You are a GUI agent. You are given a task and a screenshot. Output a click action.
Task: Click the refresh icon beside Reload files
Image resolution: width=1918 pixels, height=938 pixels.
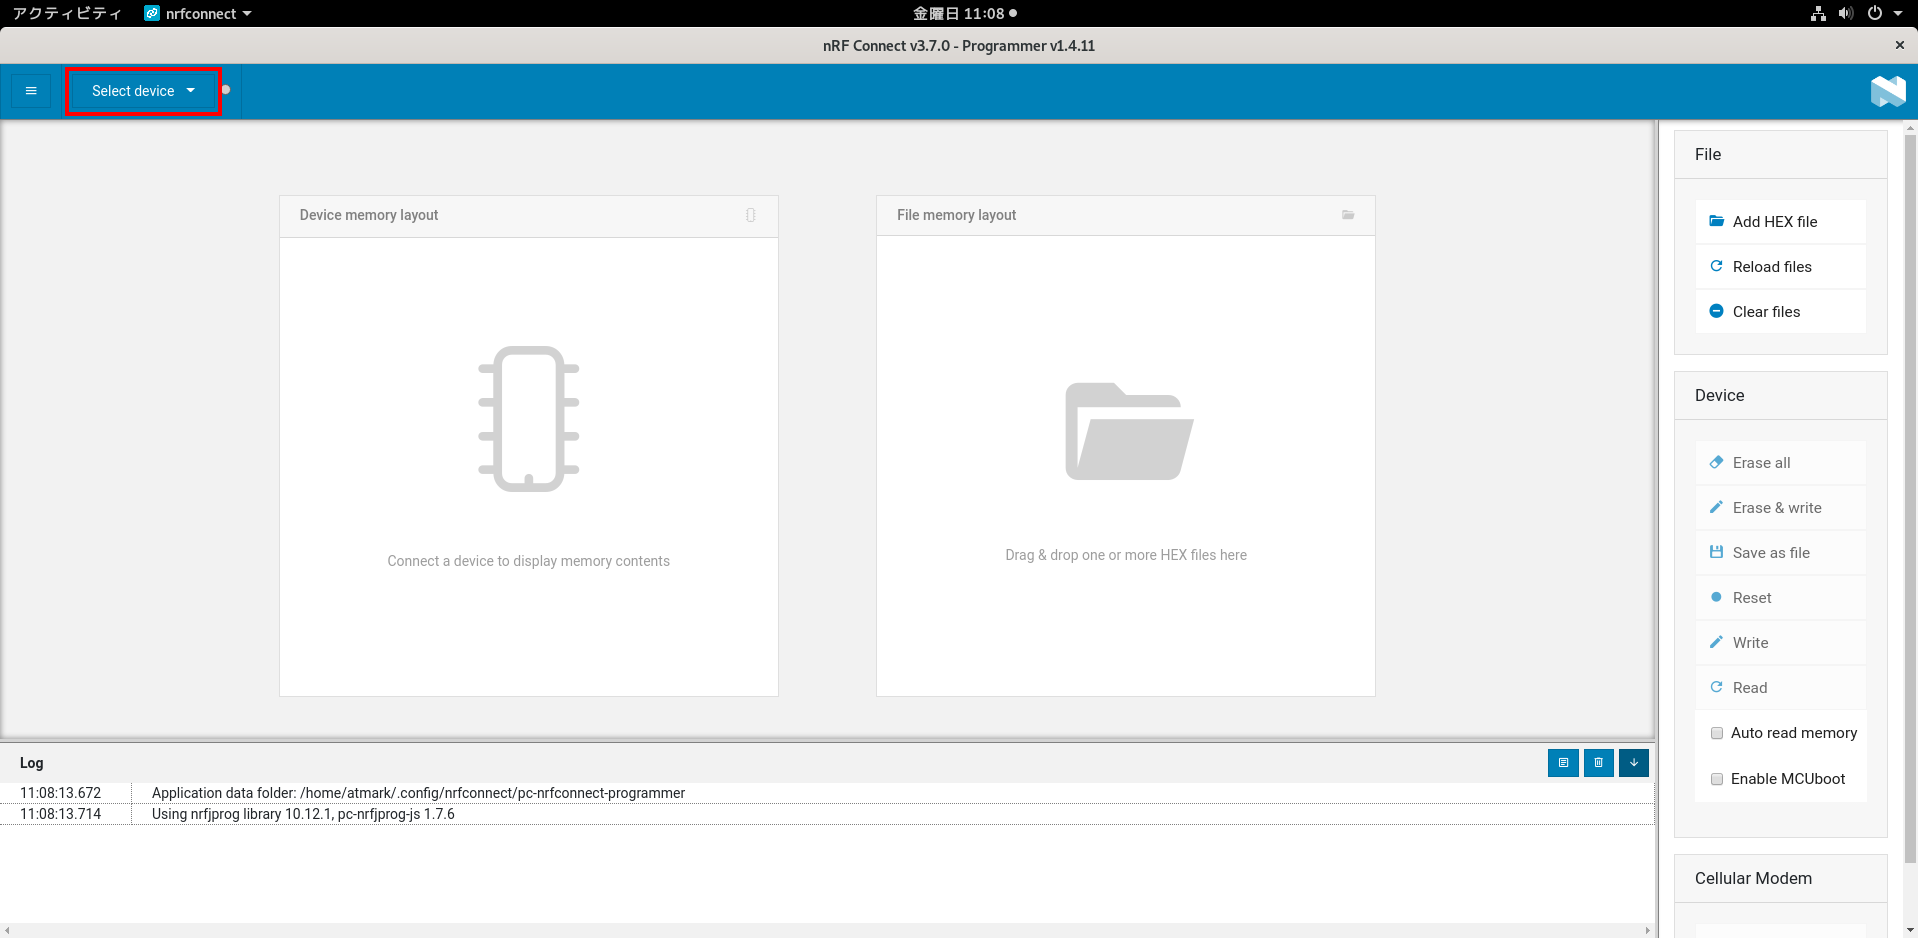click(x=1716, y=266)
